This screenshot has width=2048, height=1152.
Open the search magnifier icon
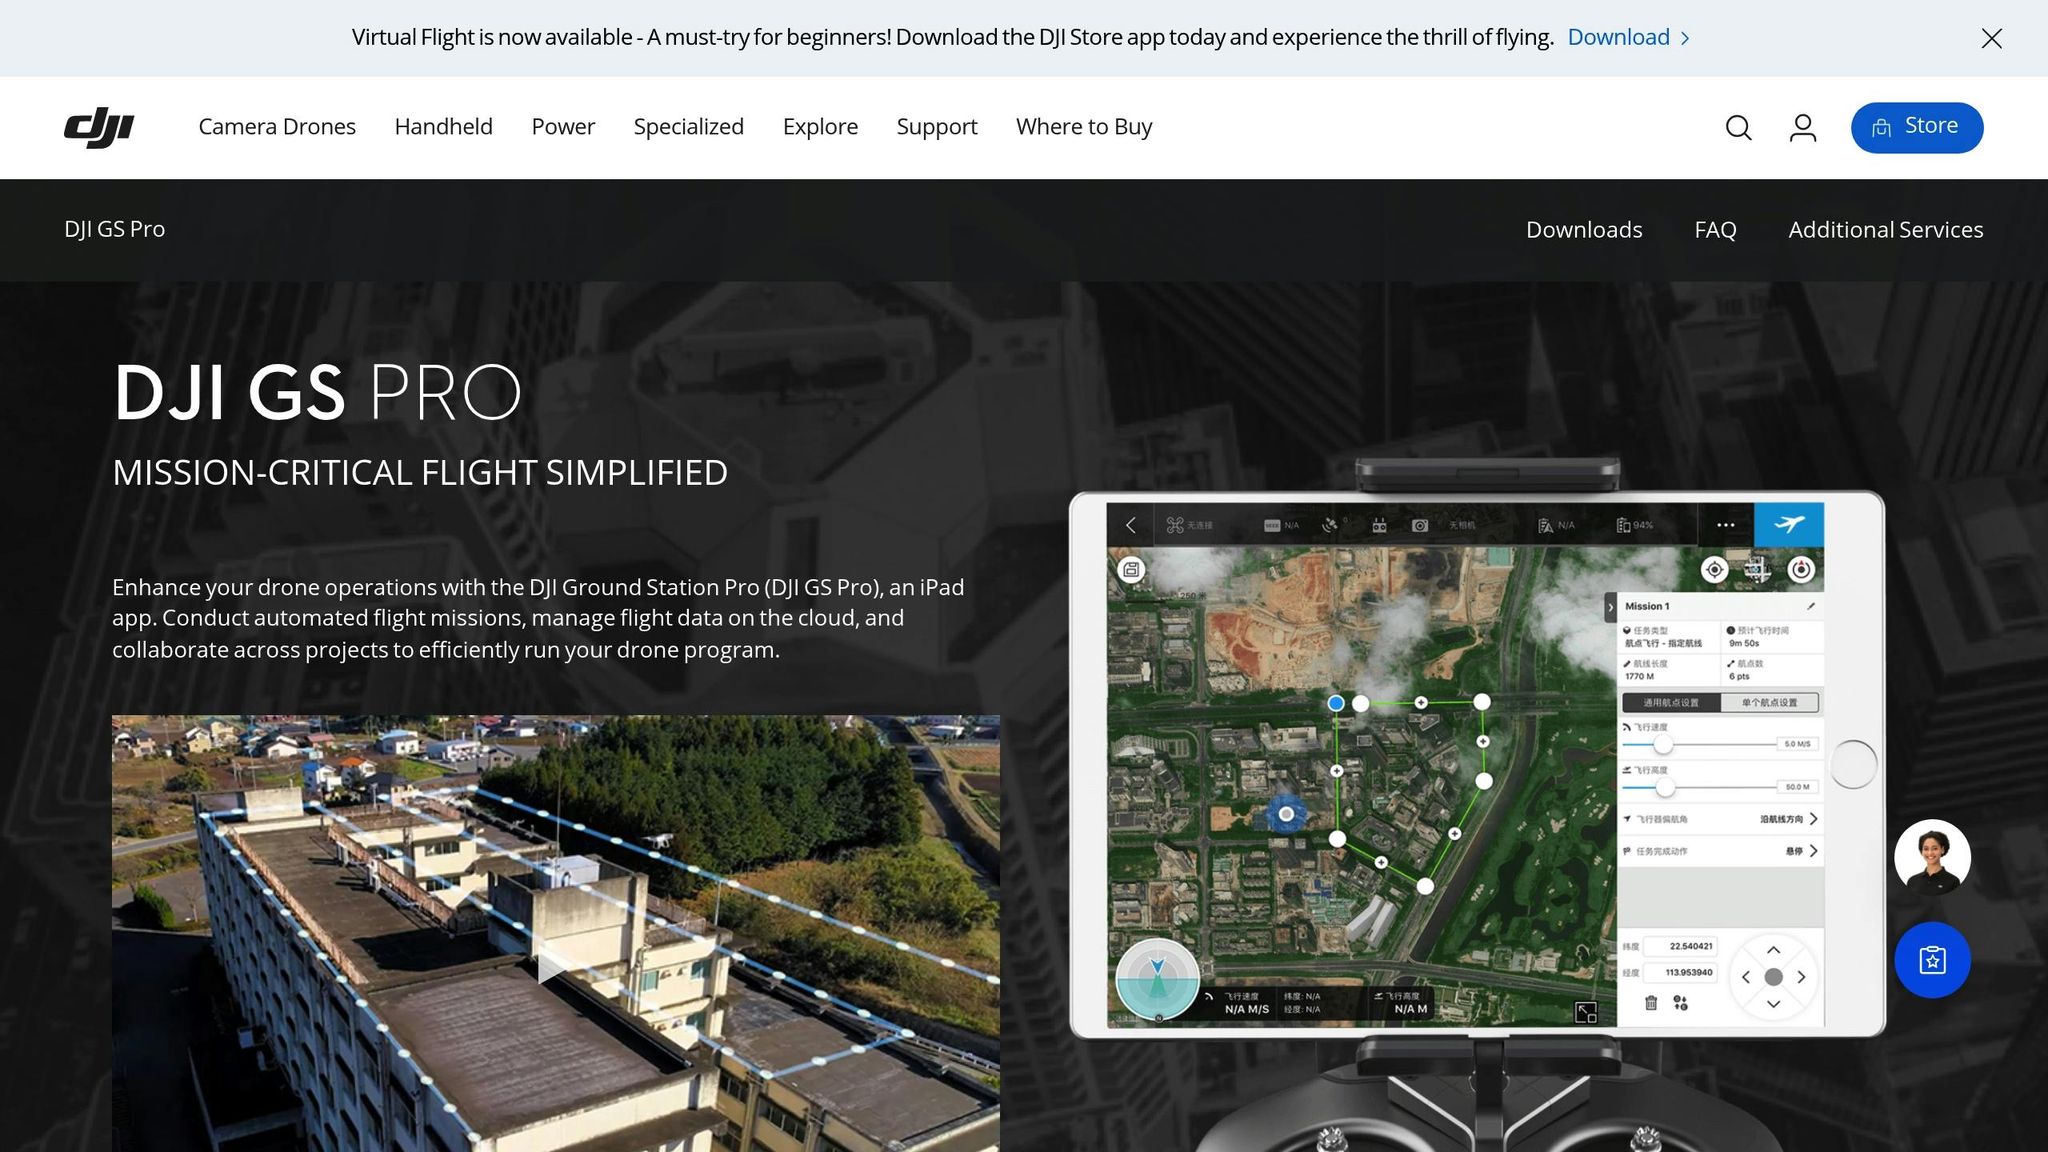tap(1738, 128)
